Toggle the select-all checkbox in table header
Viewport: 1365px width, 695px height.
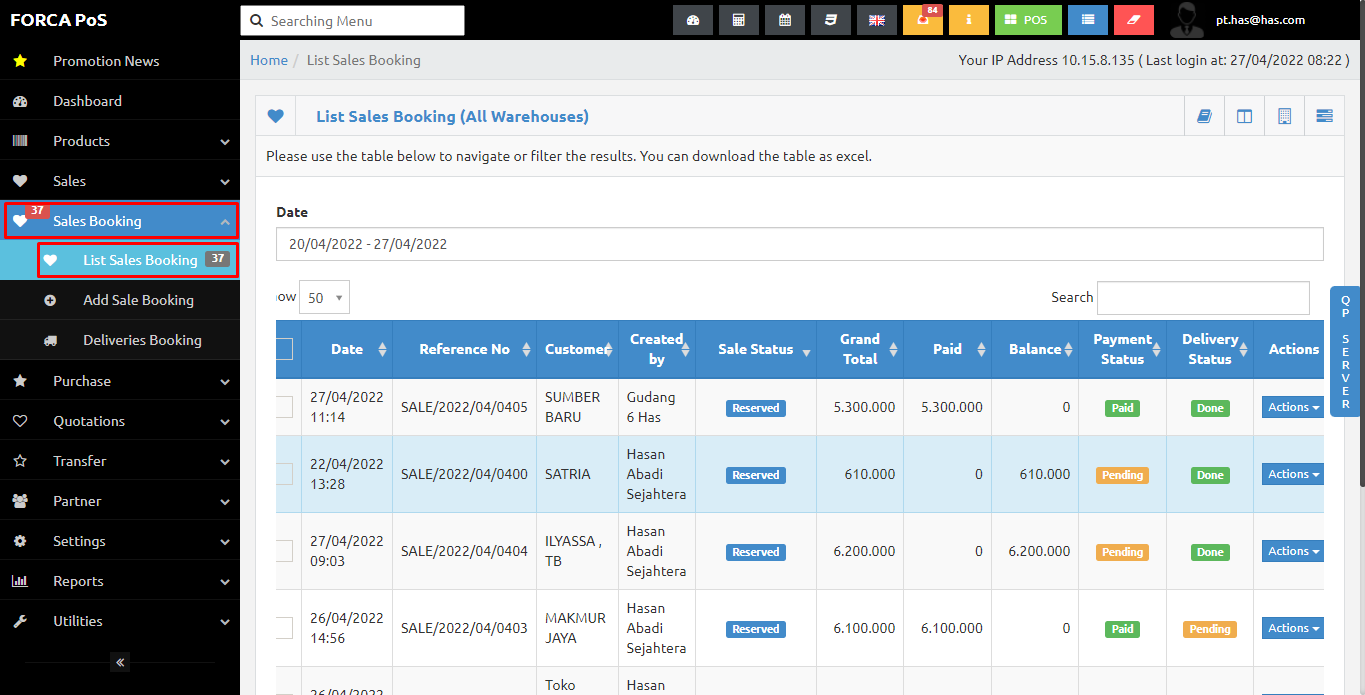[x=283, y=349]
